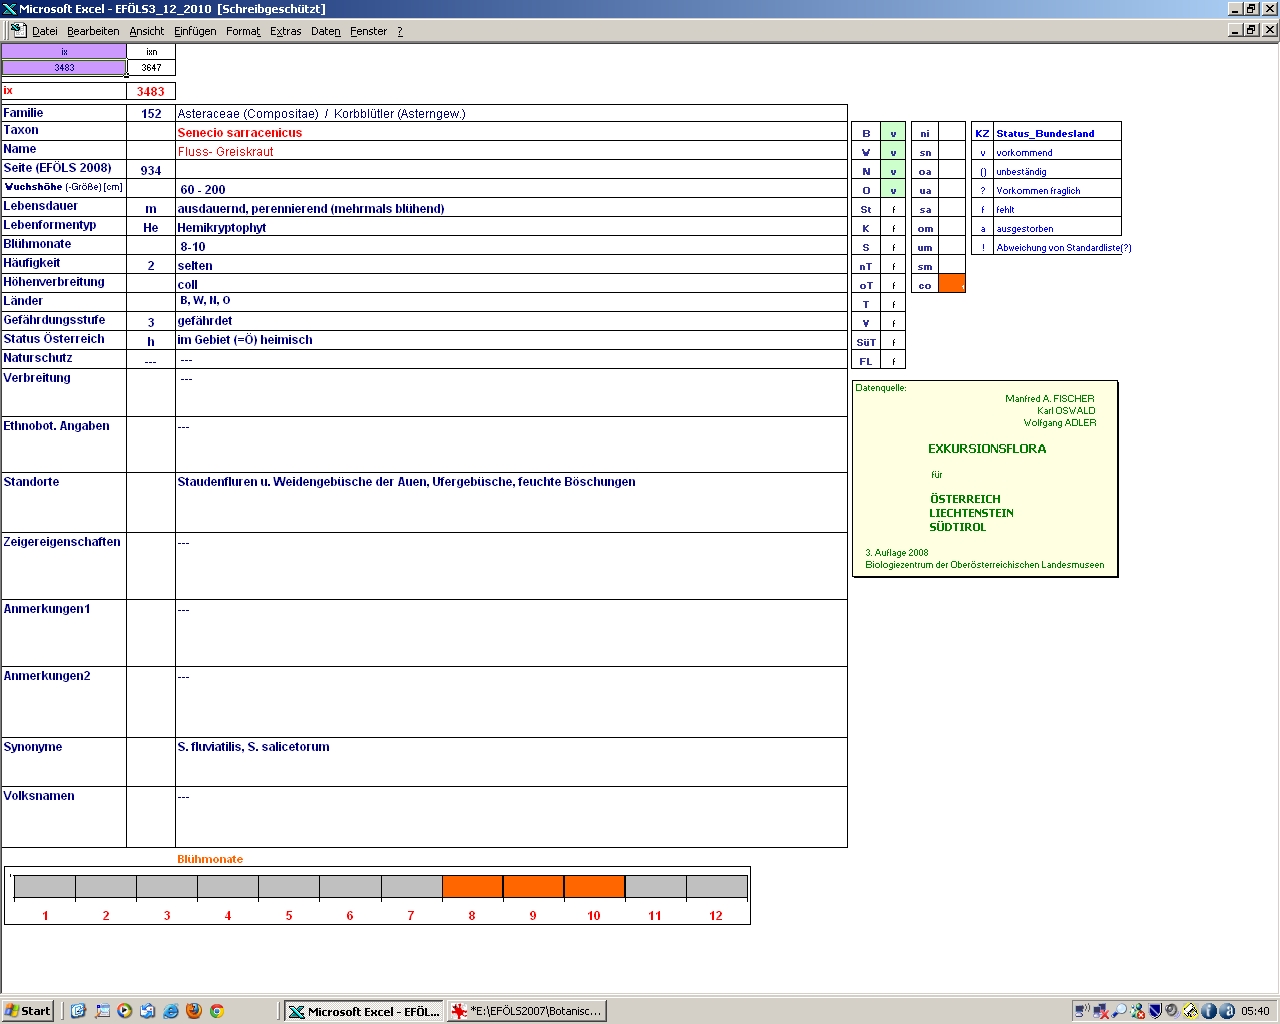This screenshot has width=1280, height=1024.
Task: Open the Format menu
Action: 243,31
